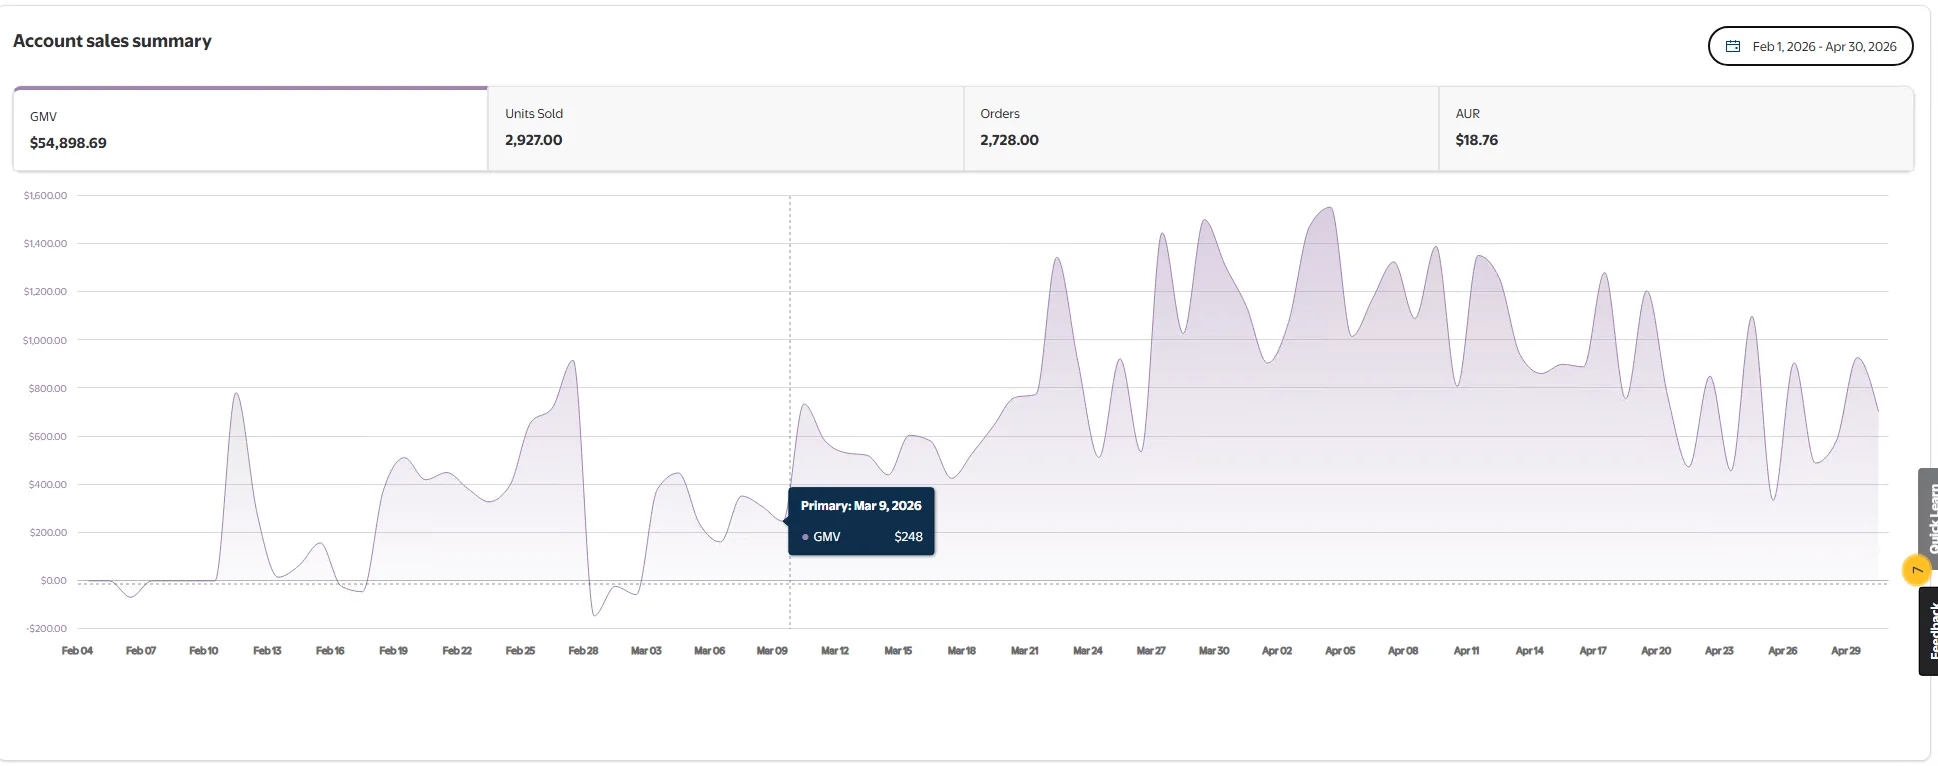This screenshot has height=766, width=1938.
Task: Open the date range Feb 1 - Apr 30 selector
Action: 1810,46
